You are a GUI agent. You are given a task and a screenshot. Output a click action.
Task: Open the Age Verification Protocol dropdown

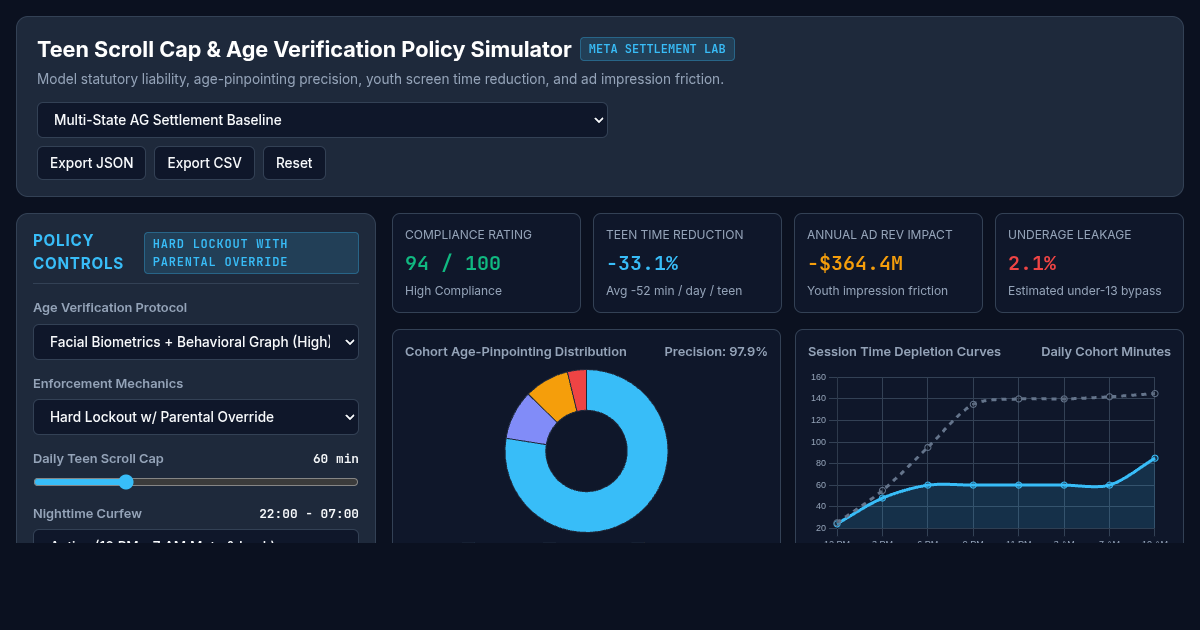[x=196, y=342]
